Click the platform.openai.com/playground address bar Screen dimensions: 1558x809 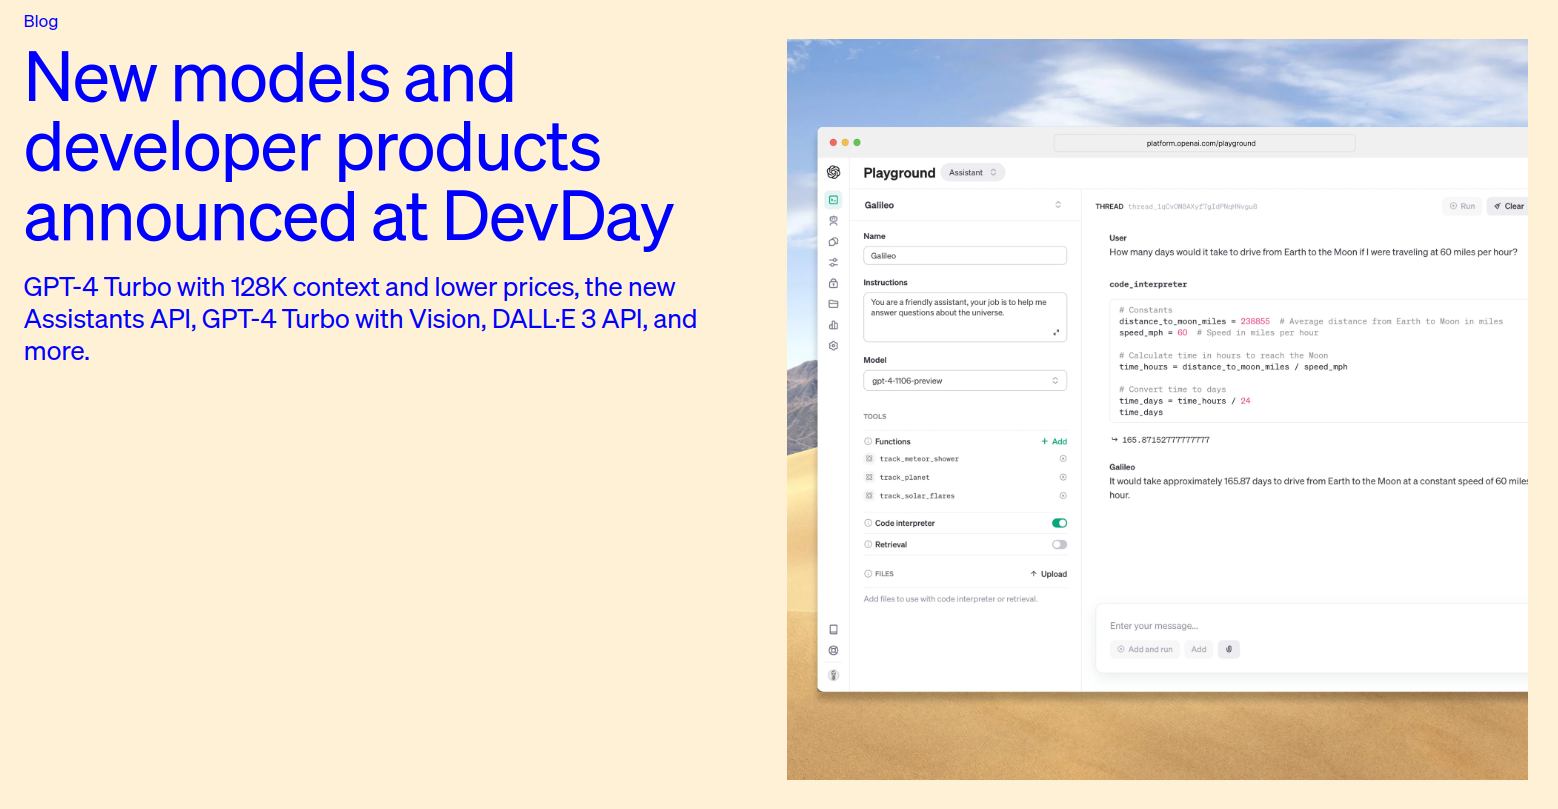tap(1204, 143)
